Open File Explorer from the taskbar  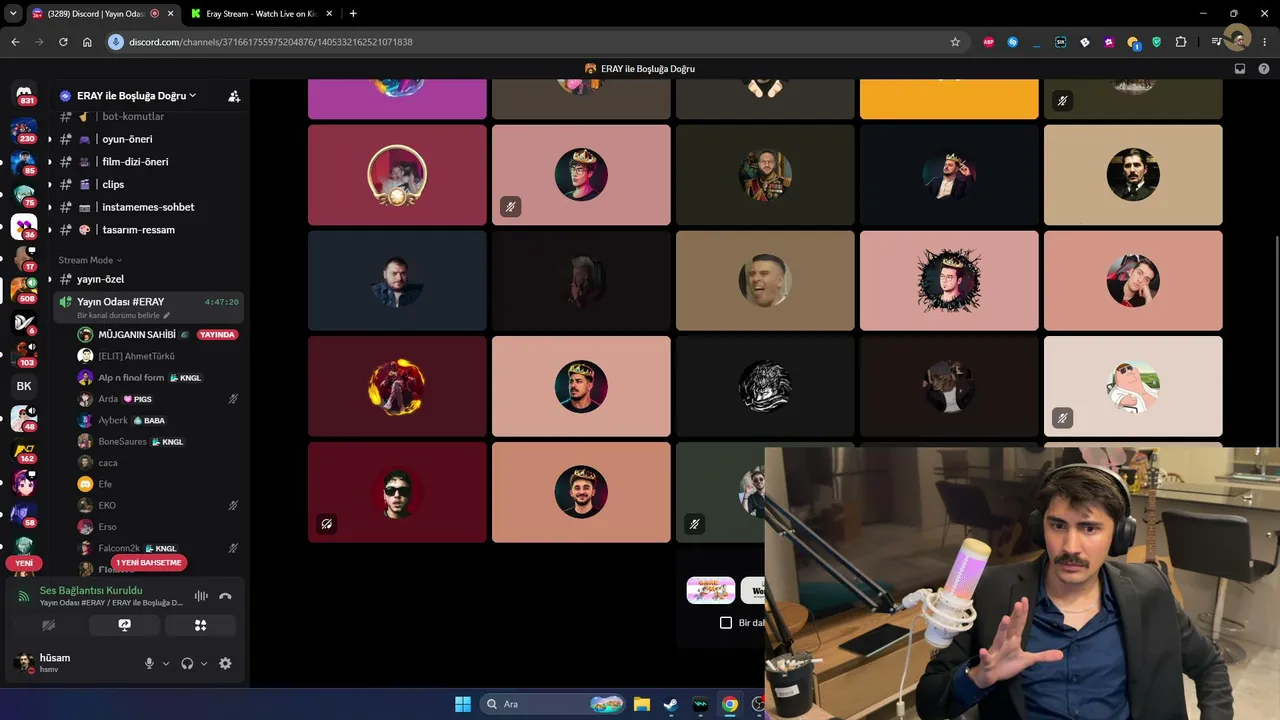(x=641, y=704)
